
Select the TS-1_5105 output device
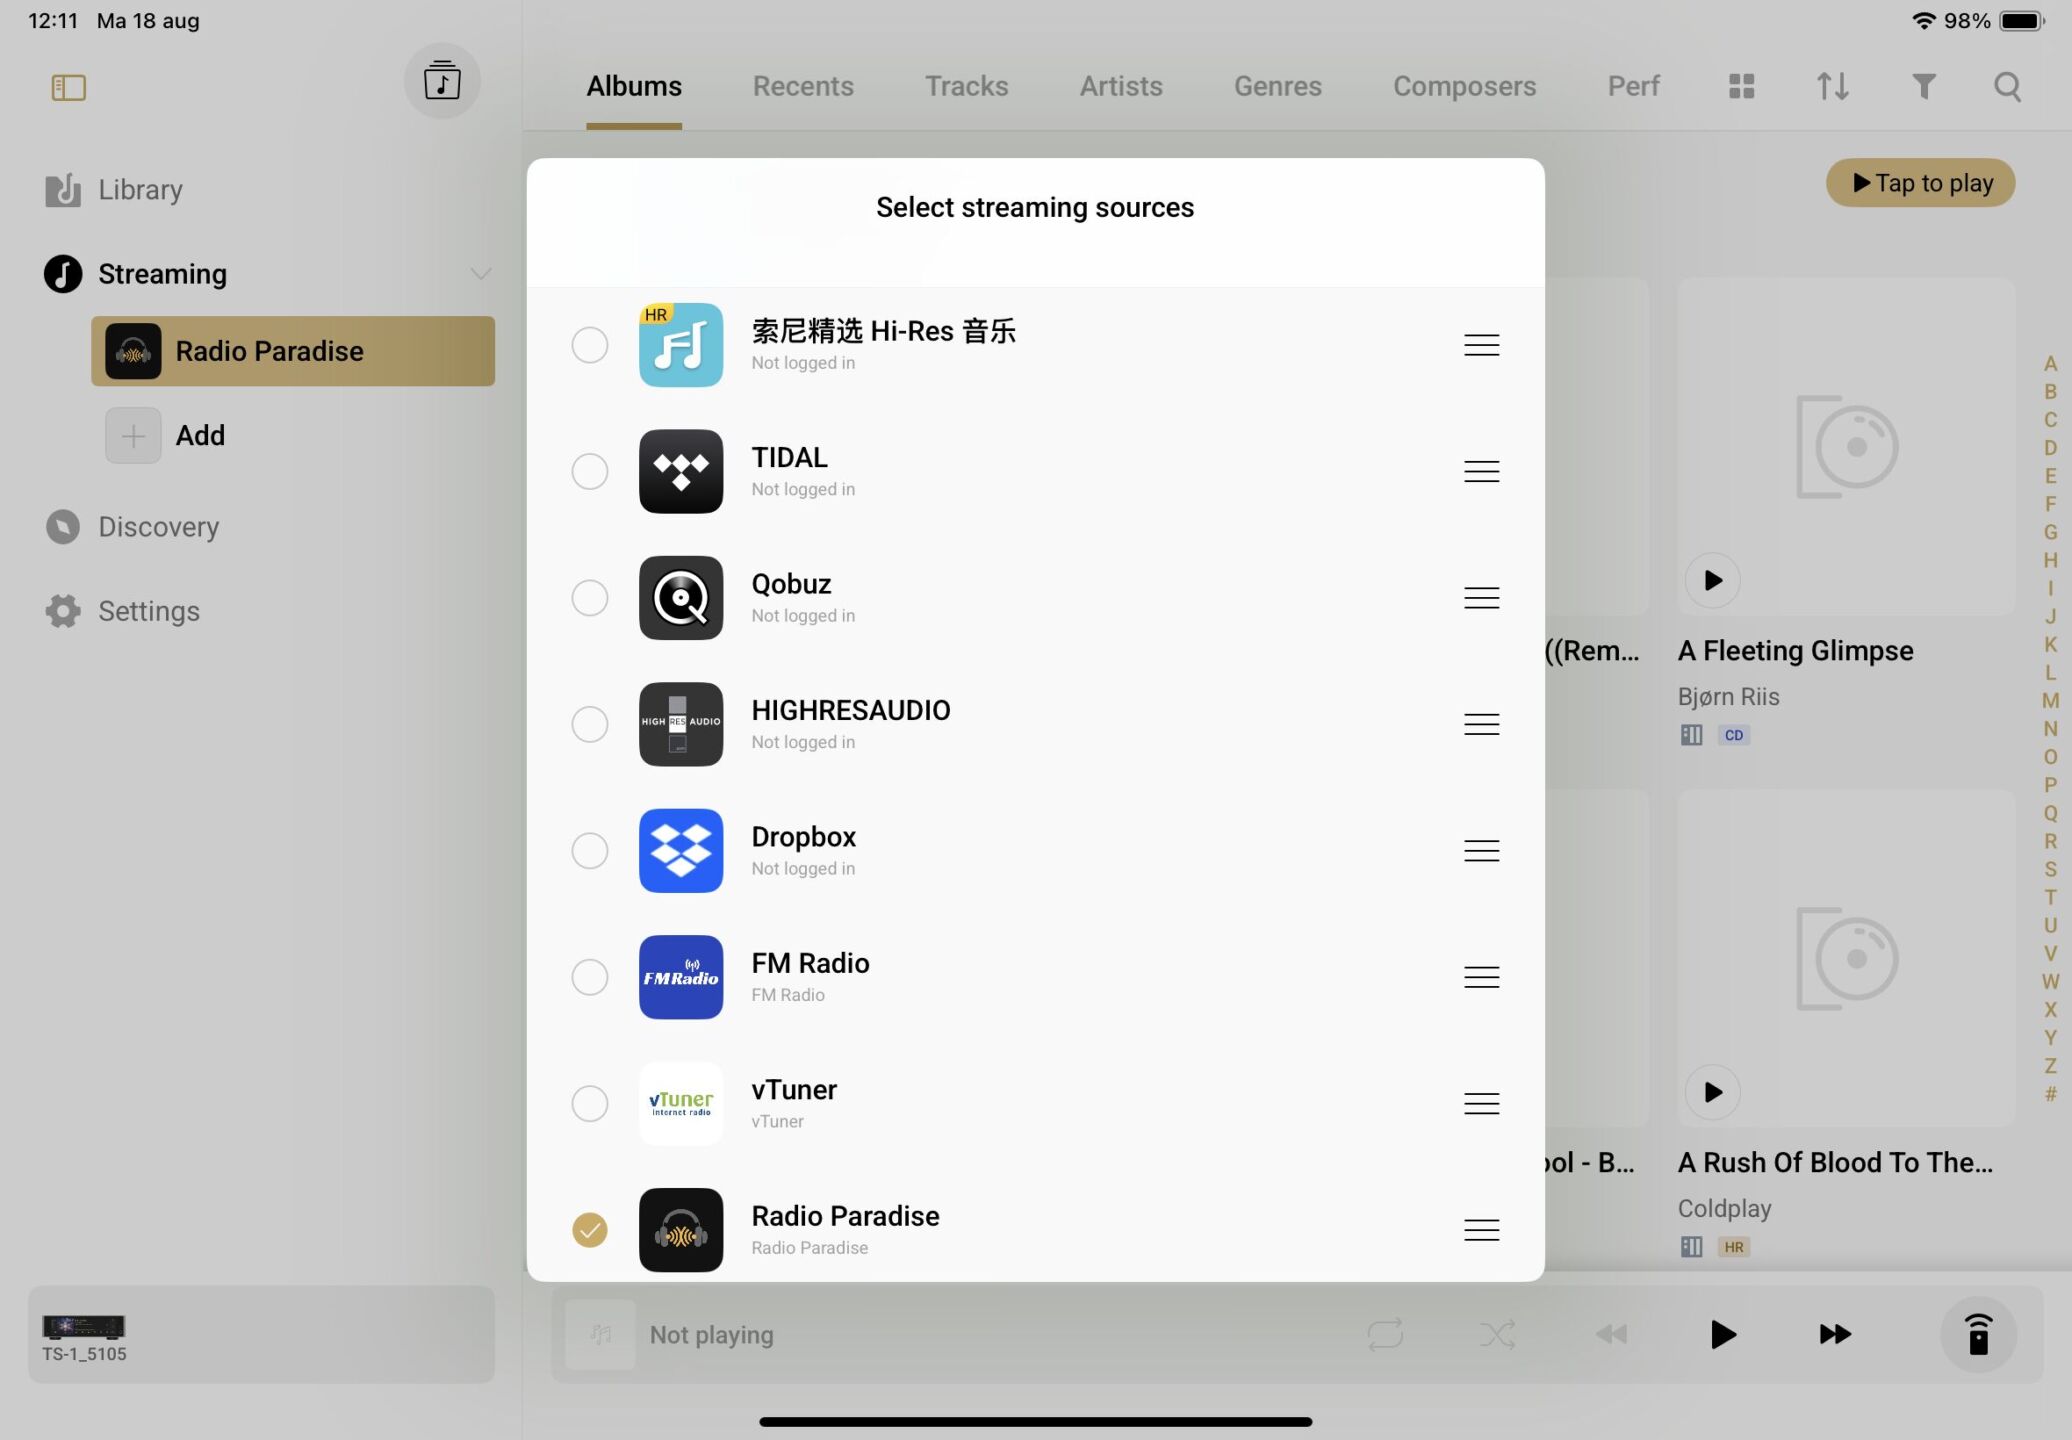click(261, 1334)
